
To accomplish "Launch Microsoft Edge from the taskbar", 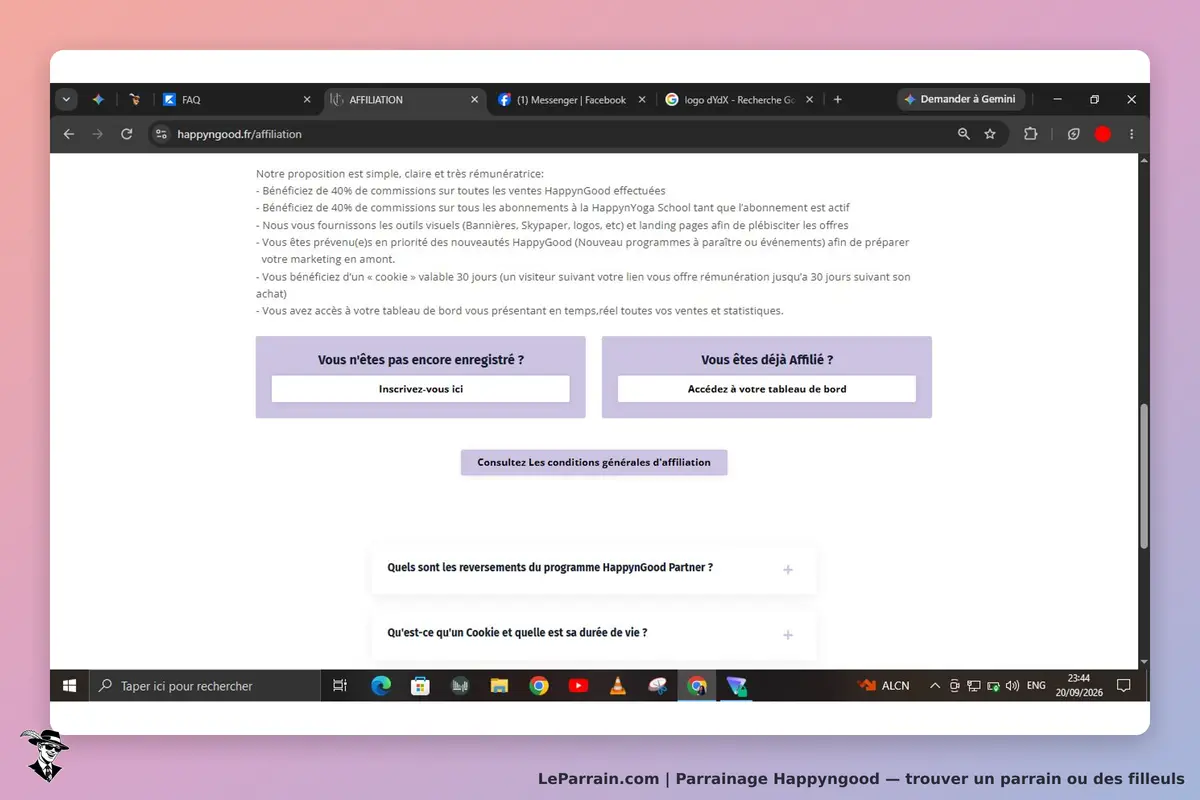I will coord(381,686).
